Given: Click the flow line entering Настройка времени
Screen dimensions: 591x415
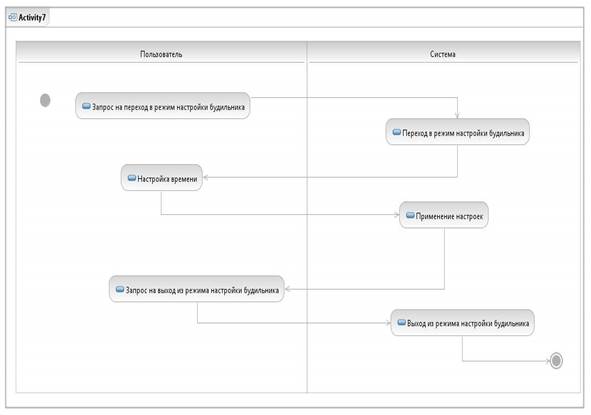Looking at the screenshot, I should coord(330,177).
